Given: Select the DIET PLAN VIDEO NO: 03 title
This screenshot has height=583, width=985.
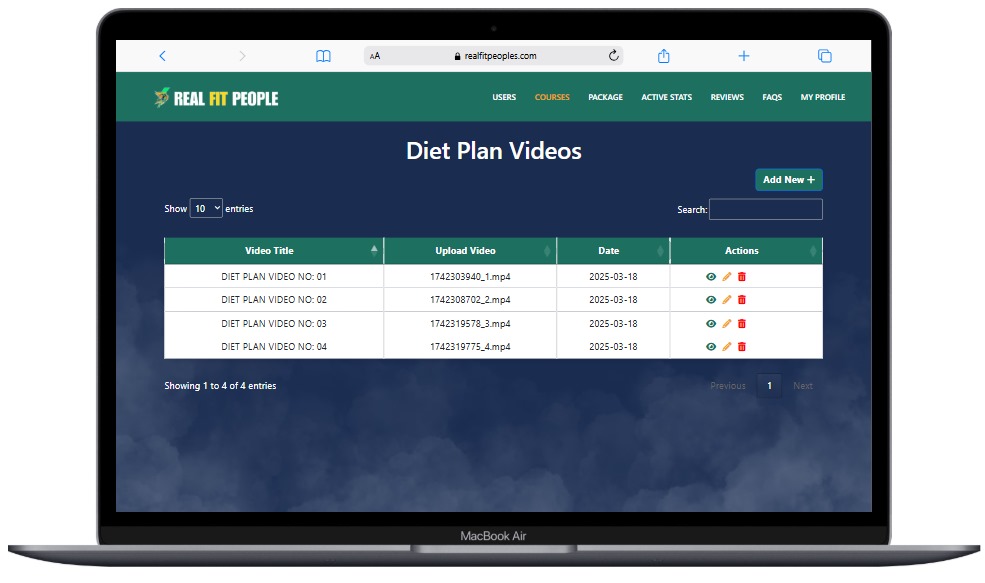Looking at the screenshot, I should 274,324.
